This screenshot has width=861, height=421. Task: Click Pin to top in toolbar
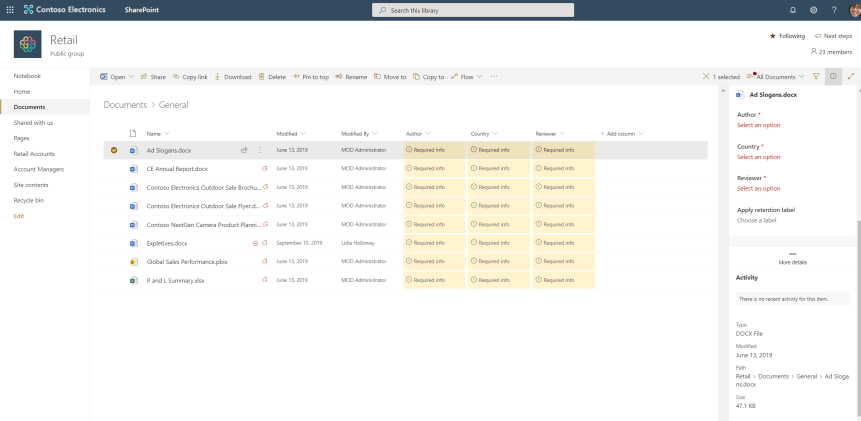click(x=311, y=76)
